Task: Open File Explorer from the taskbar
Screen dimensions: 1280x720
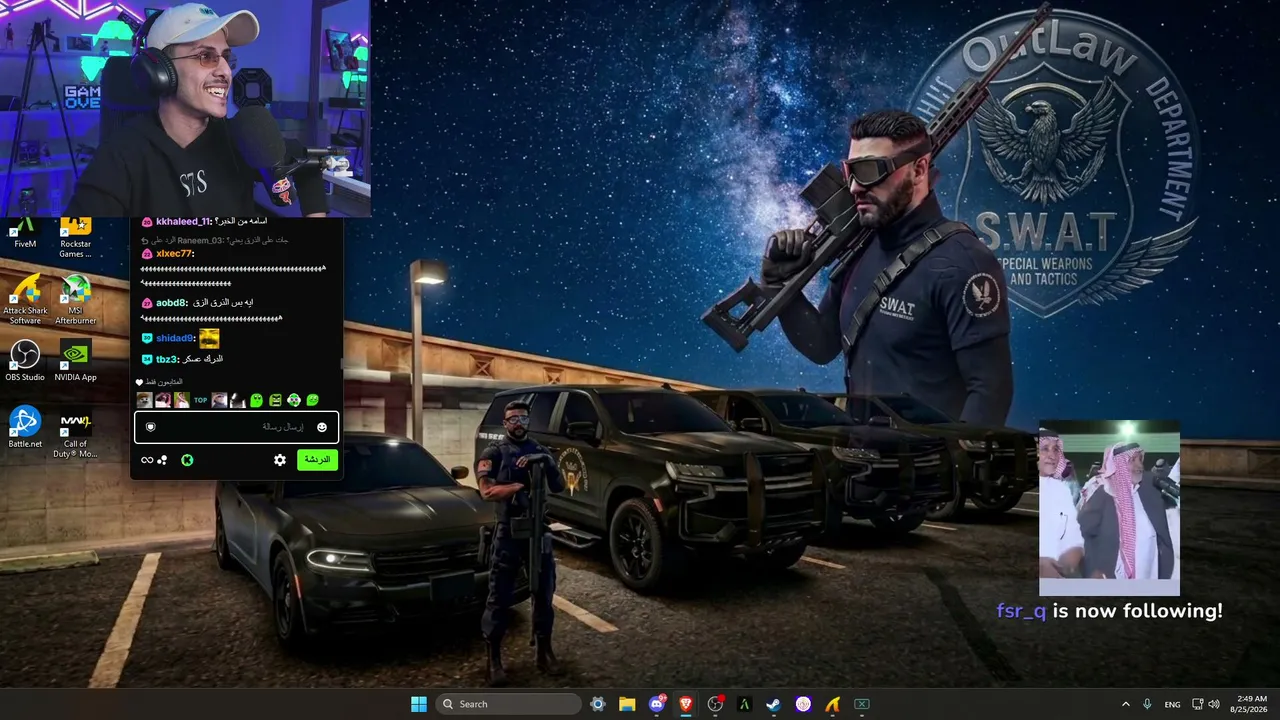Action: click(627, 704)
